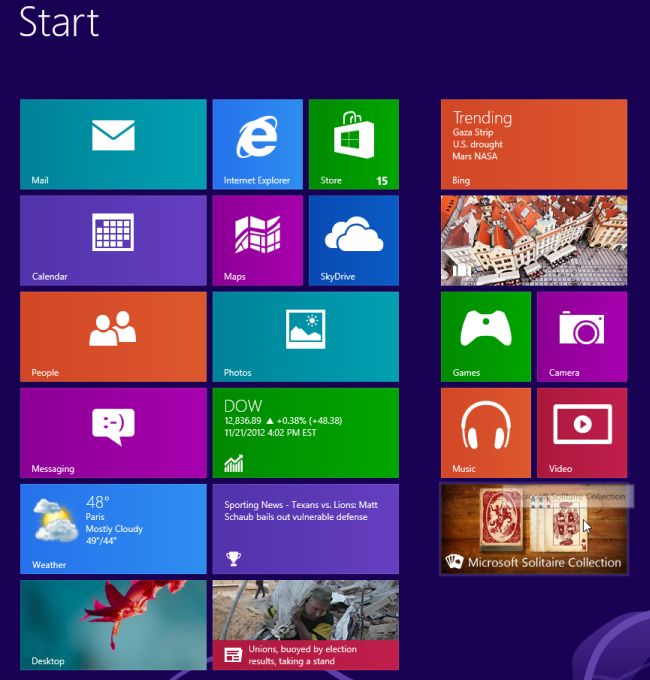Launch Microsoft Solitaire Collection tile

click(534, 529)
